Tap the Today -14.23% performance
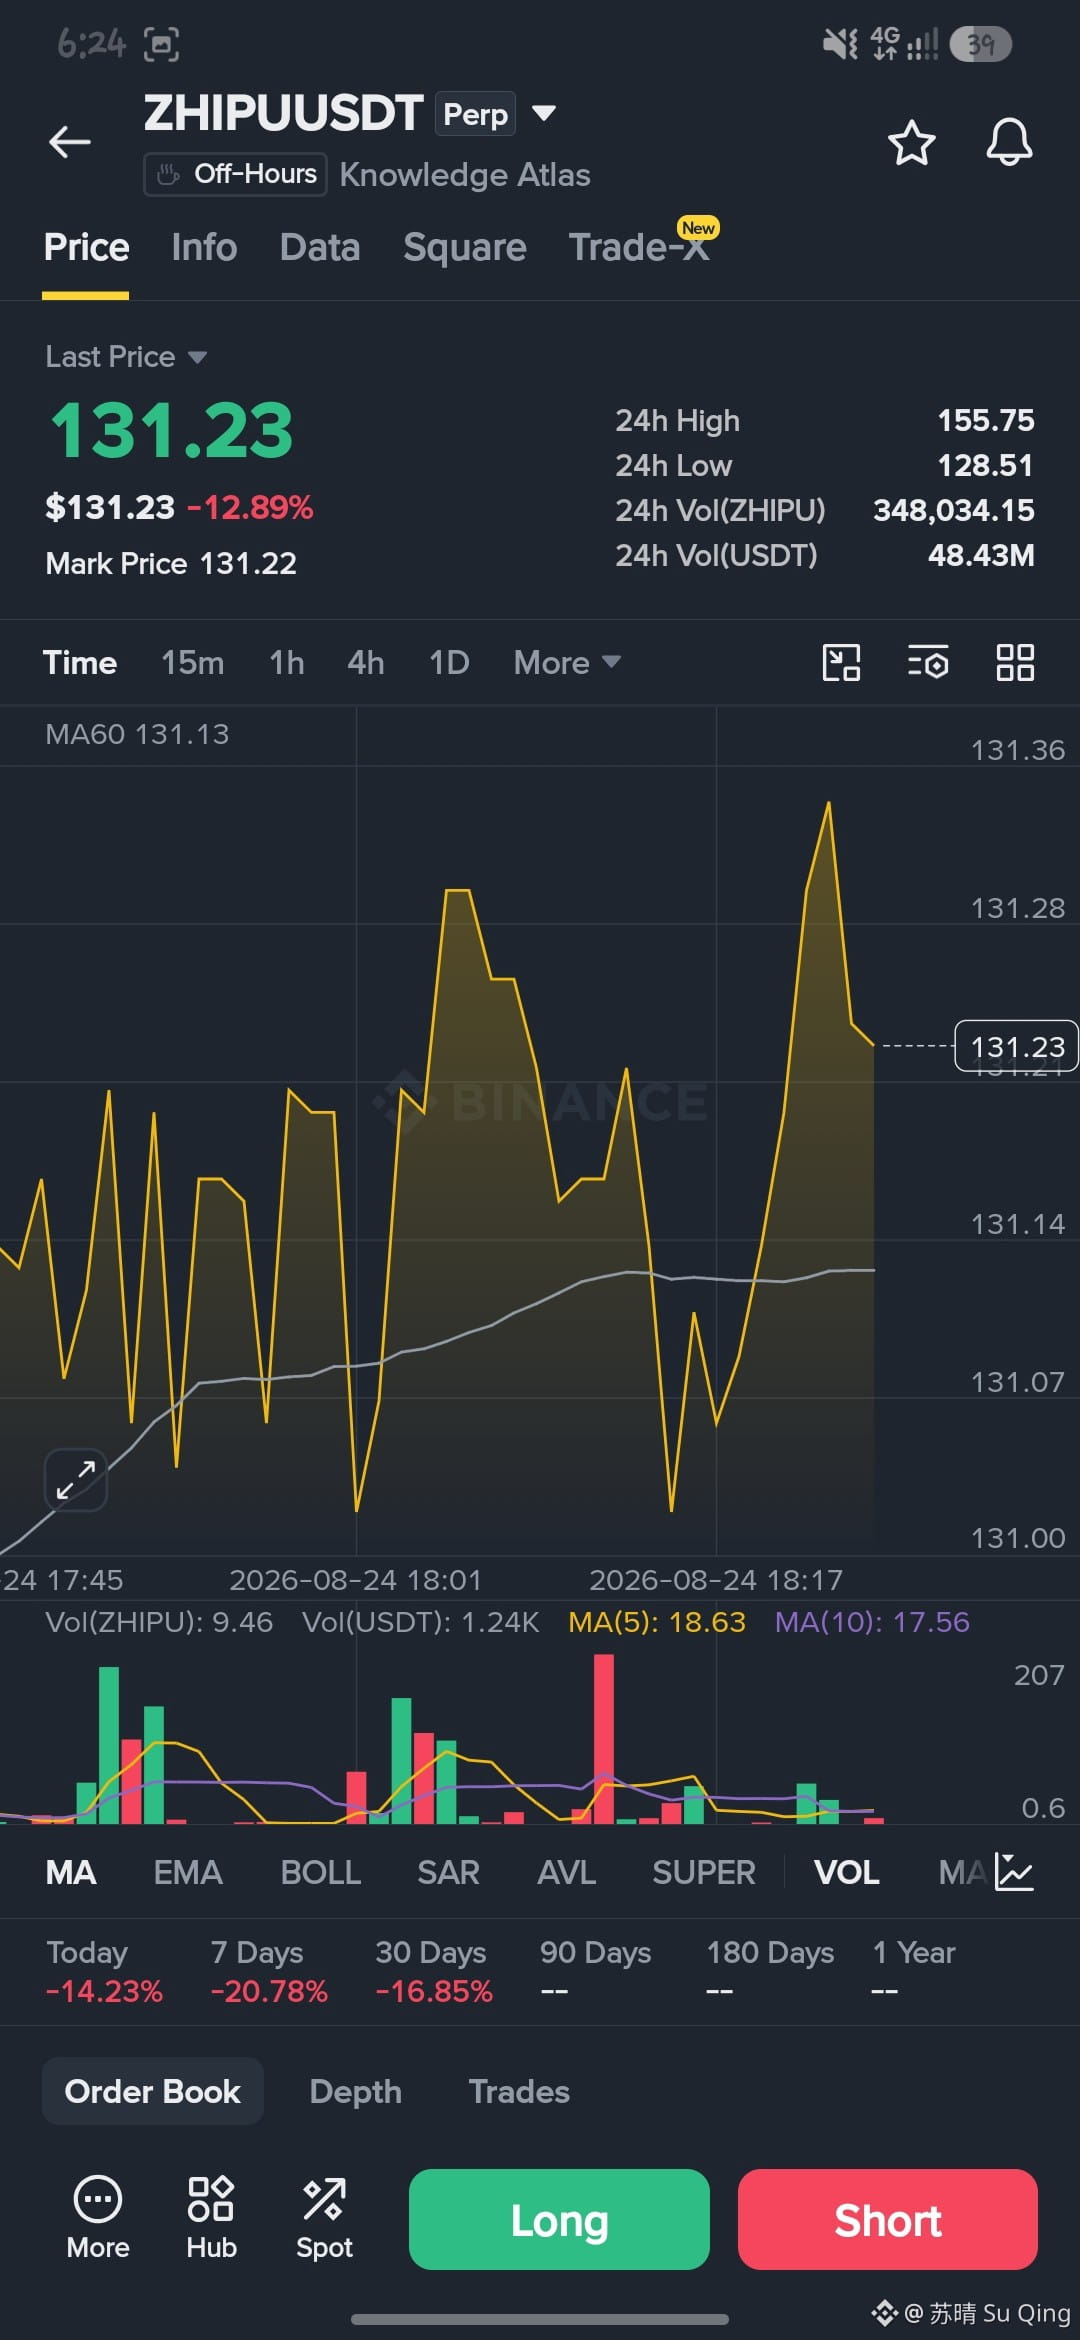The width and height of the screenshot is (1080, 2340). click(104, 1971)
